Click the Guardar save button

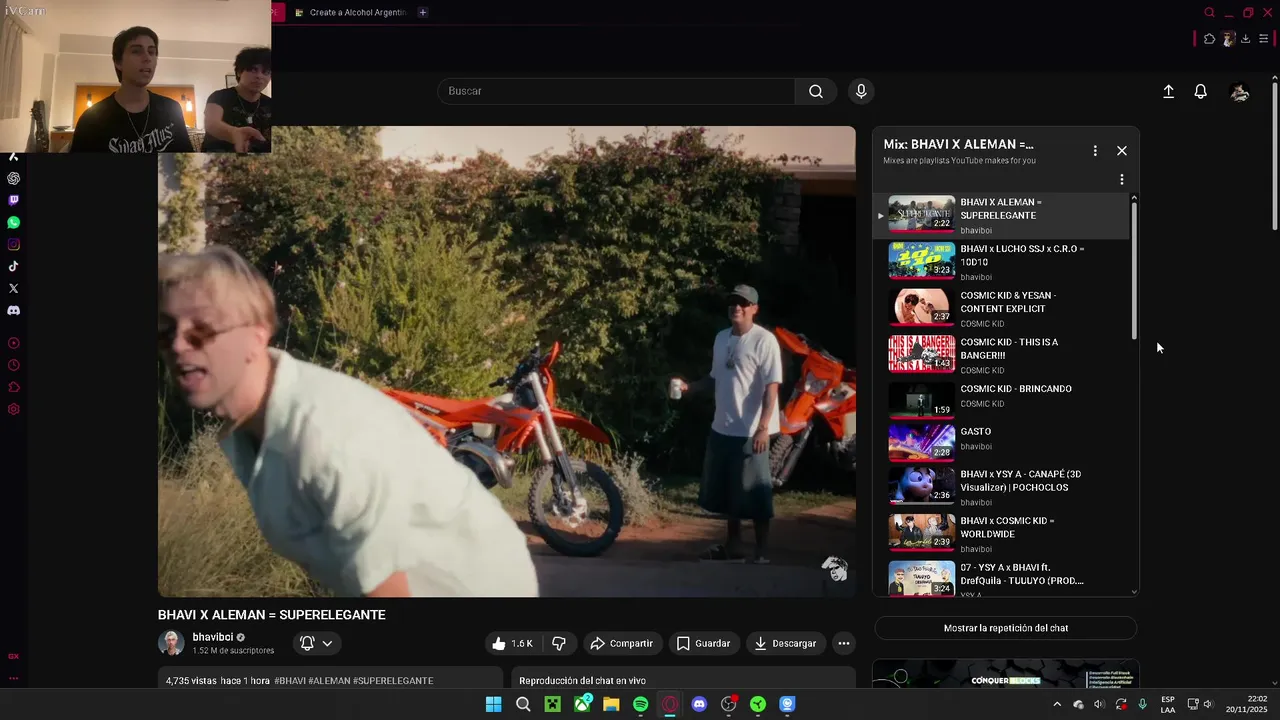(x=703, y=644)
